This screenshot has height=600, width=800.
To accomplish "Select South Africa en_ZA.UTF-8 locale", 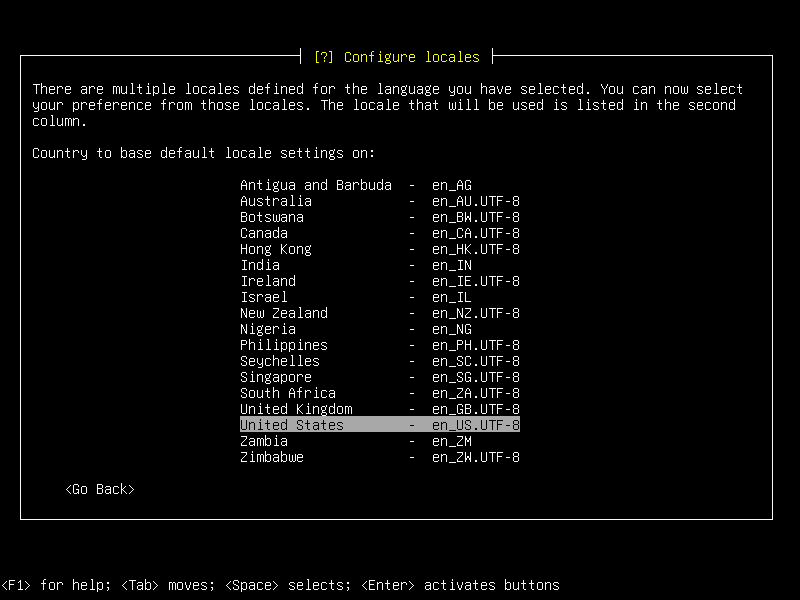I will coord(378,393).
